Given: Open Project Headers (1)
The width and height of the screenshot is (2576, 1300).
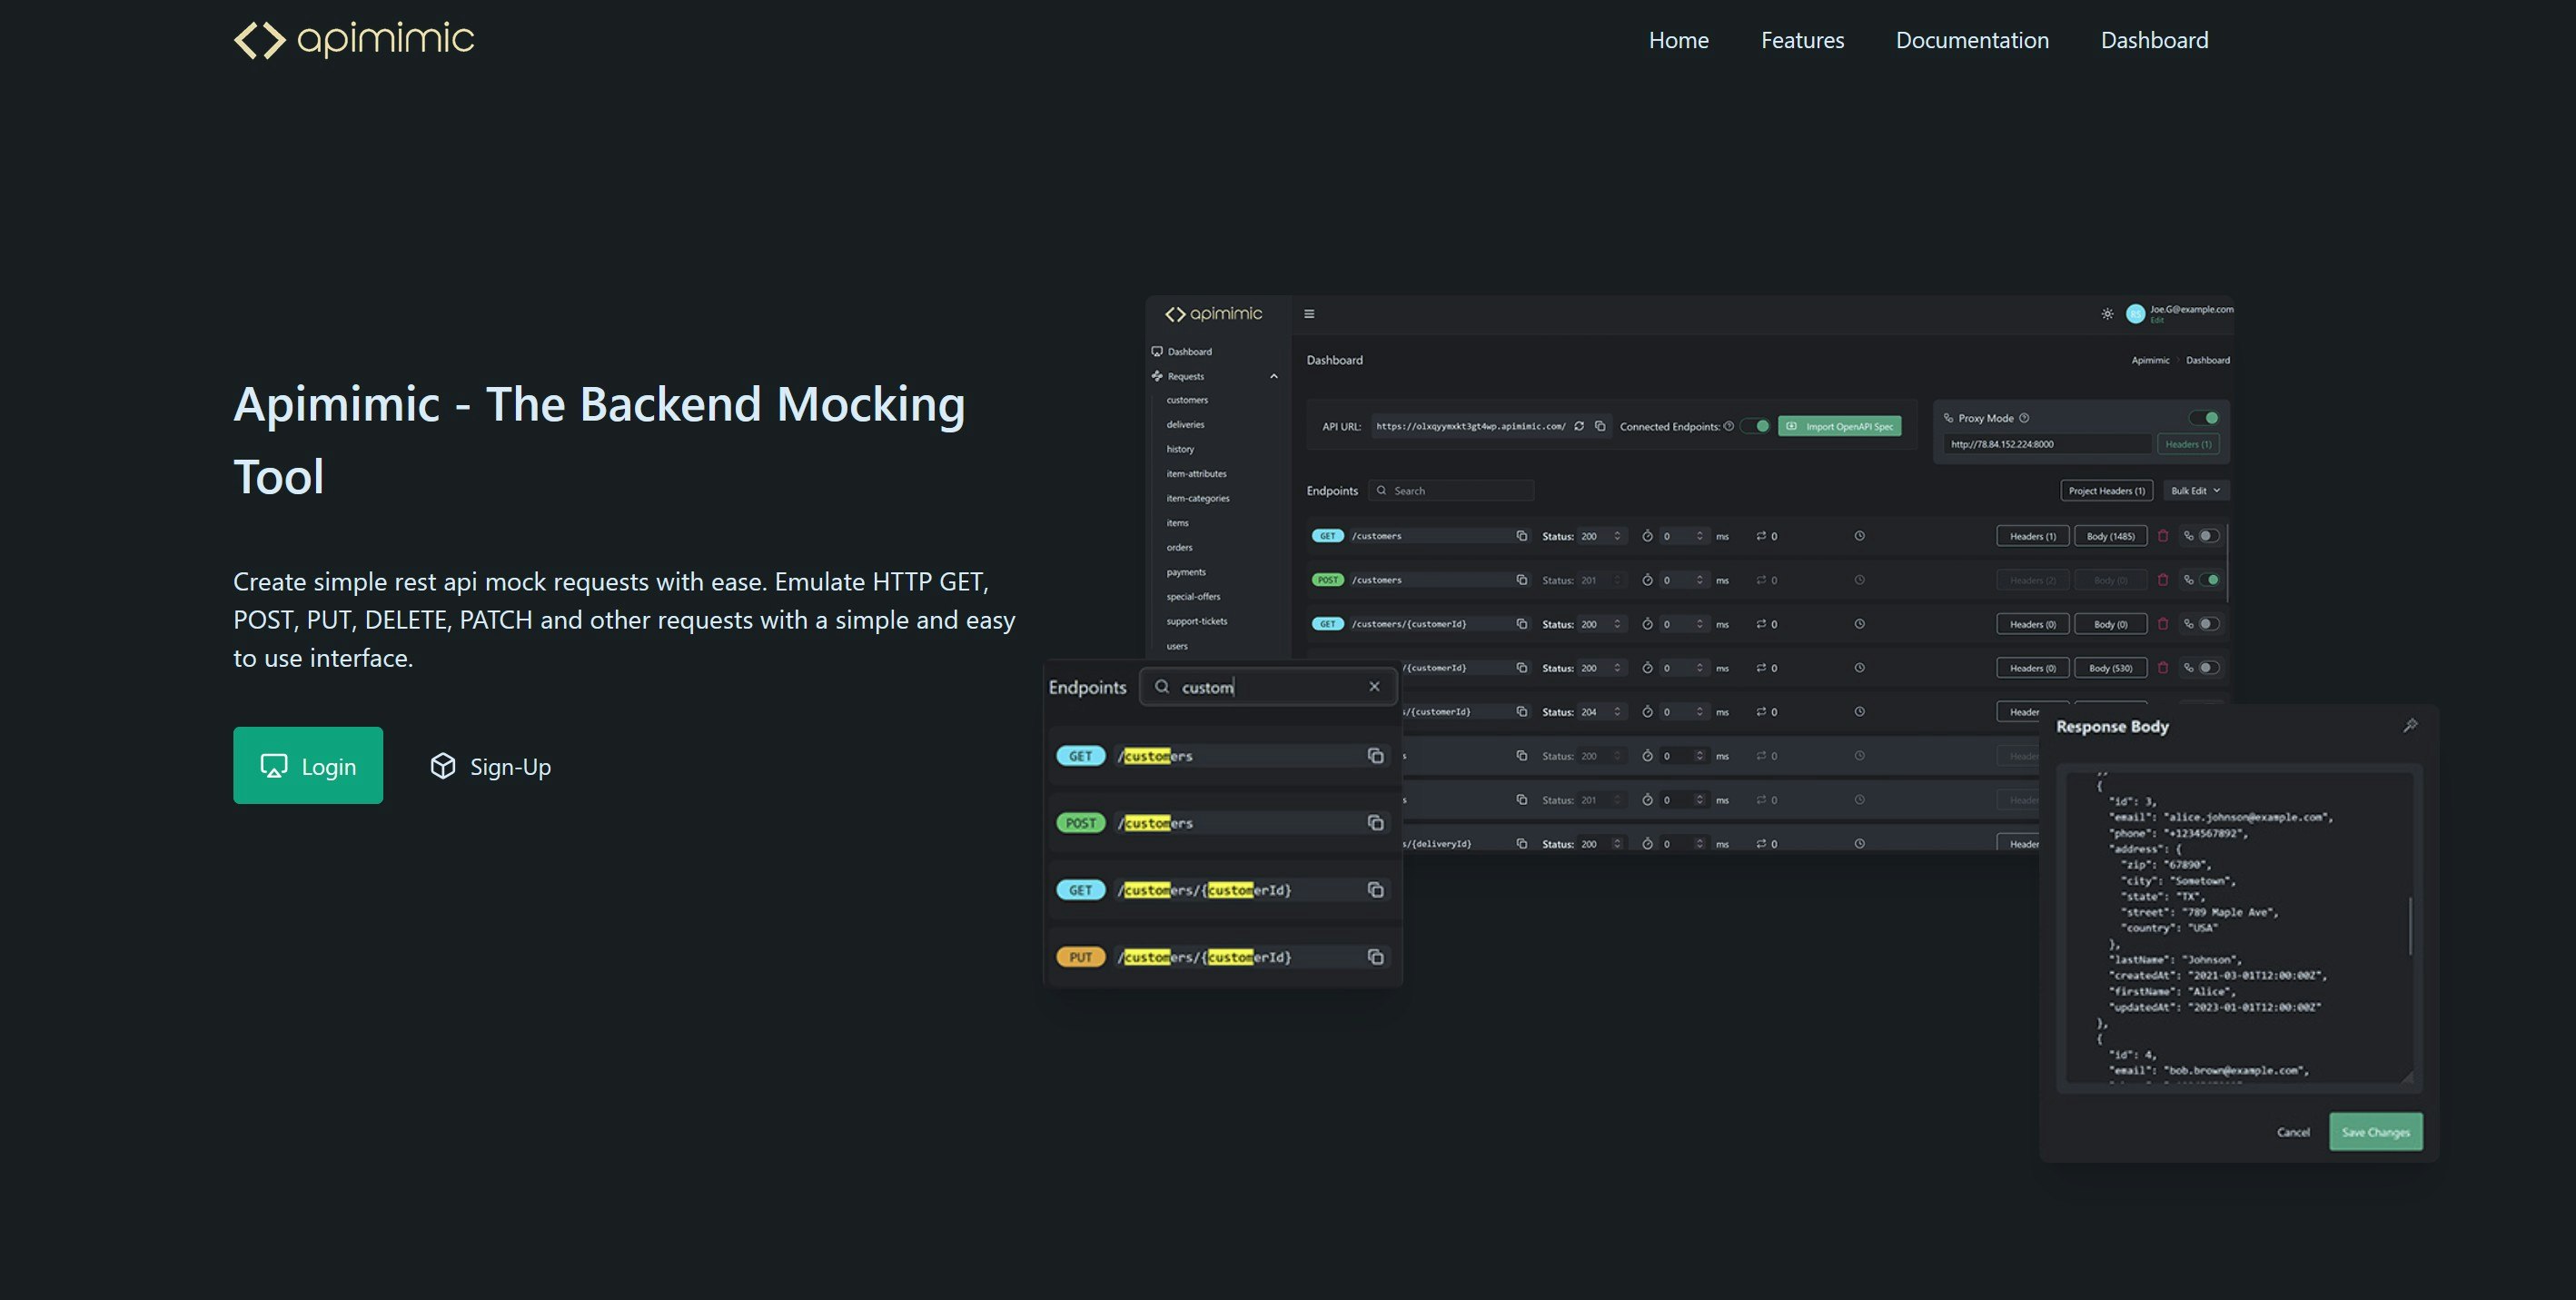Looking at the screenshot, I should [x=2106, y=490].
